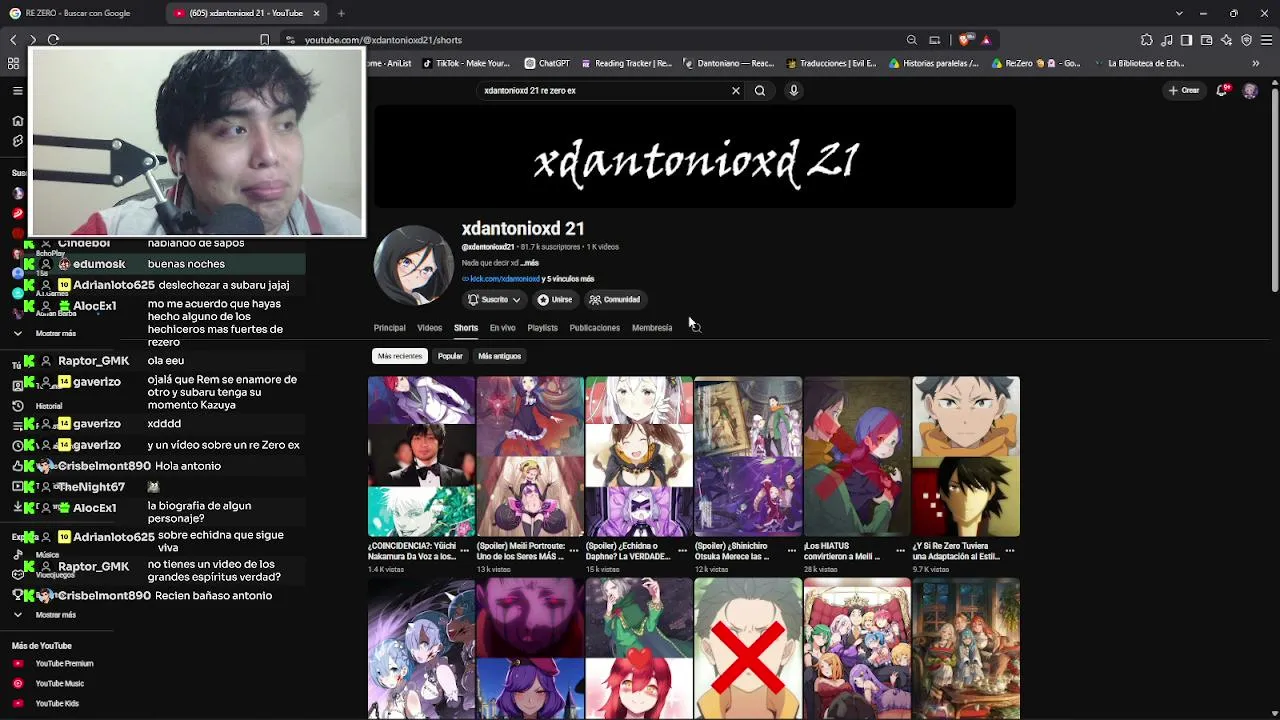Open the Membresía channel tab
The image size is (1280, 720).
pos(652,328)
